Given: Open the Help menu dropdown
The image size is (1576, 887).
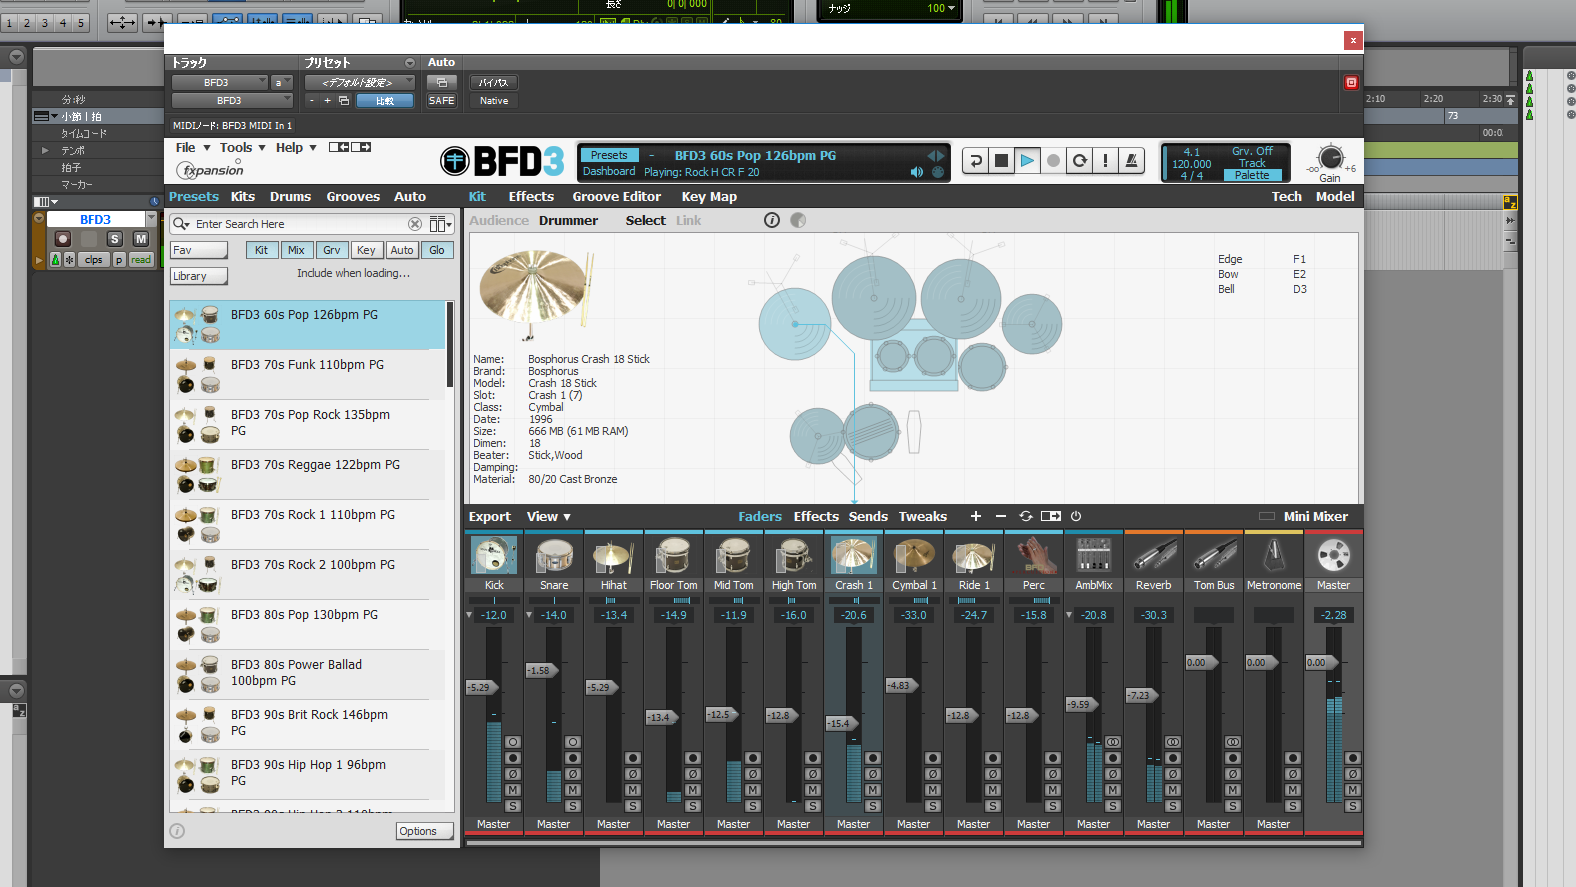Looking at the screenshot, I should pos(296,147).
